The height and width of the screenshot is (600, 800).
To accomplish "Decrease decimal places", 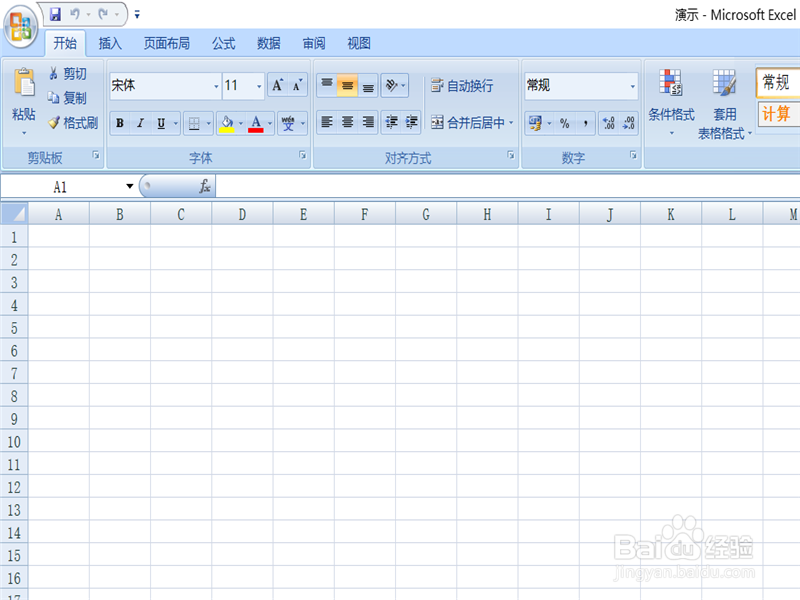I will coord(629,123).
